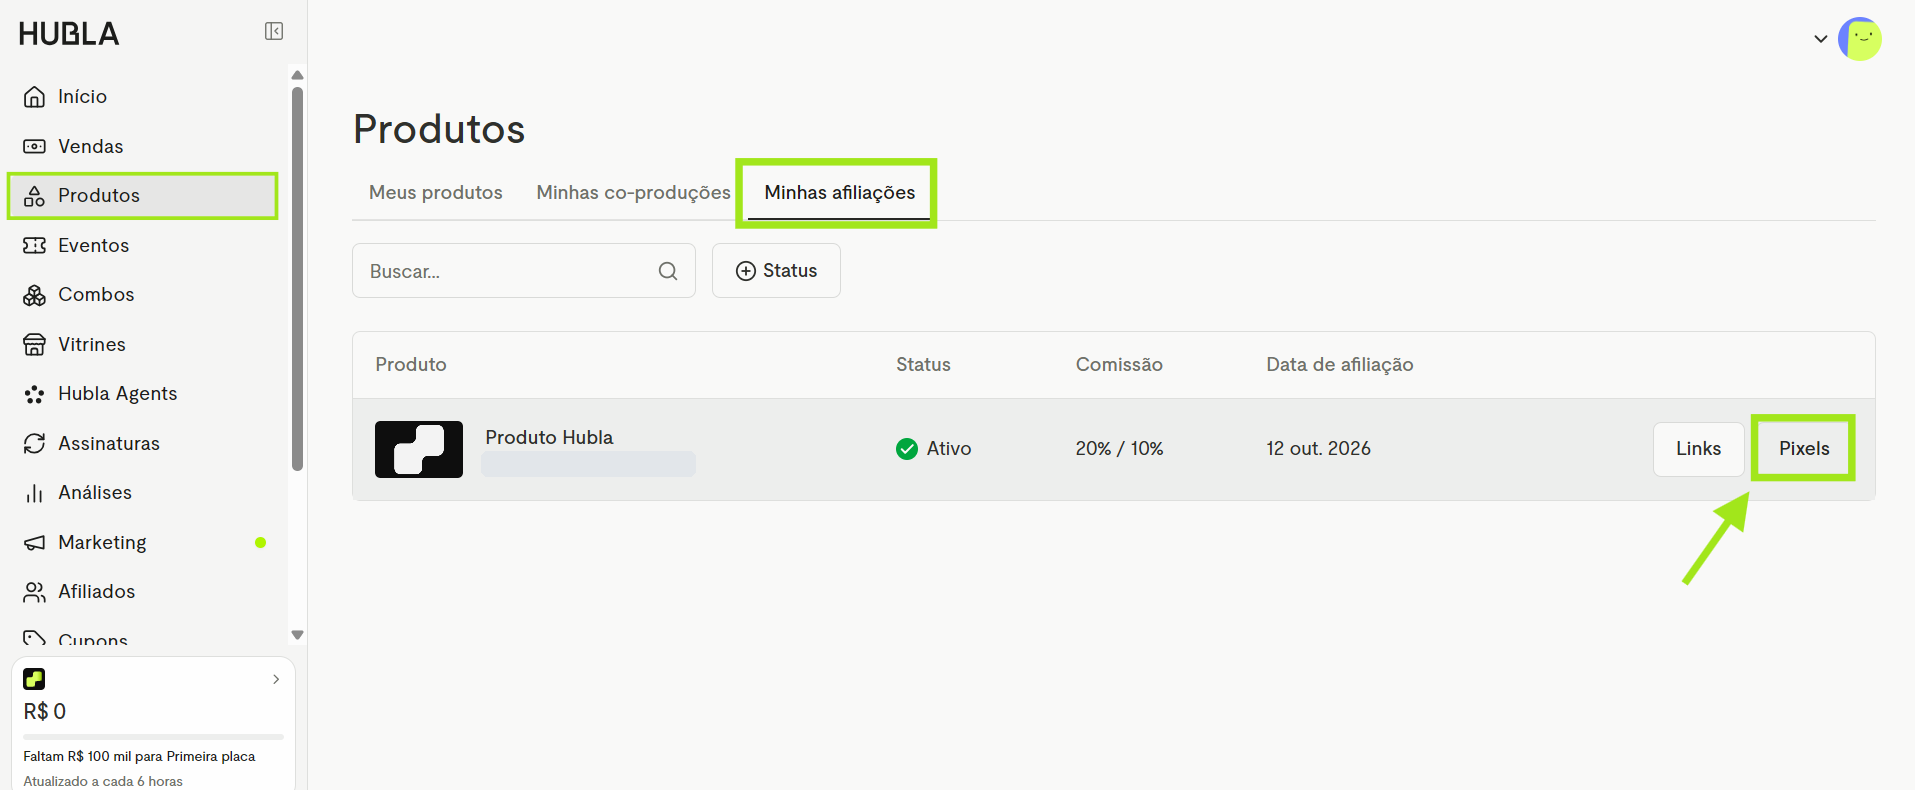The height and width of the screenshot is (790, 1915).
Task: Click the sidebar scrollbar thumb
Action: pos(297,278)
